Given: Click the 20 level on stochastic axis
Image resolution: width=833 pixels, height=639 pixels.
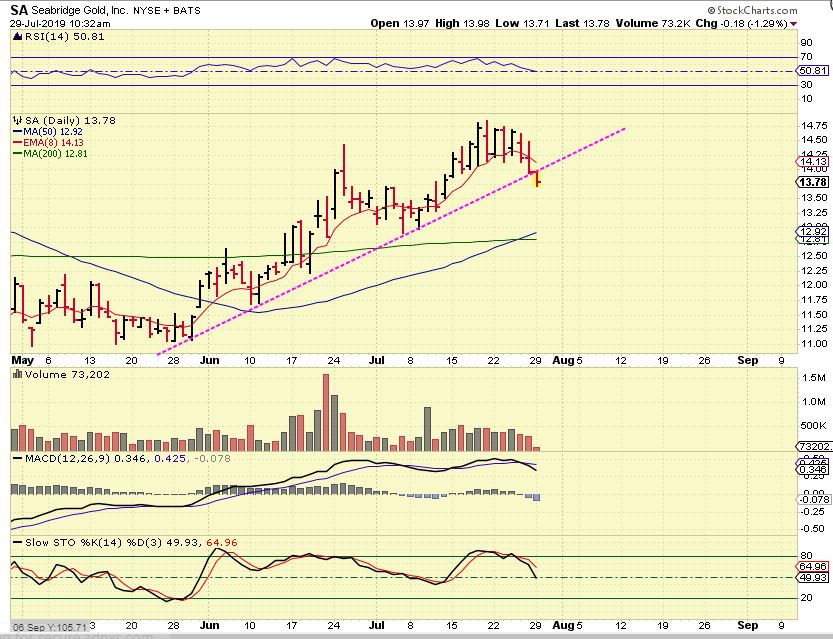Looking at the screenshot, I should point(806,598).
